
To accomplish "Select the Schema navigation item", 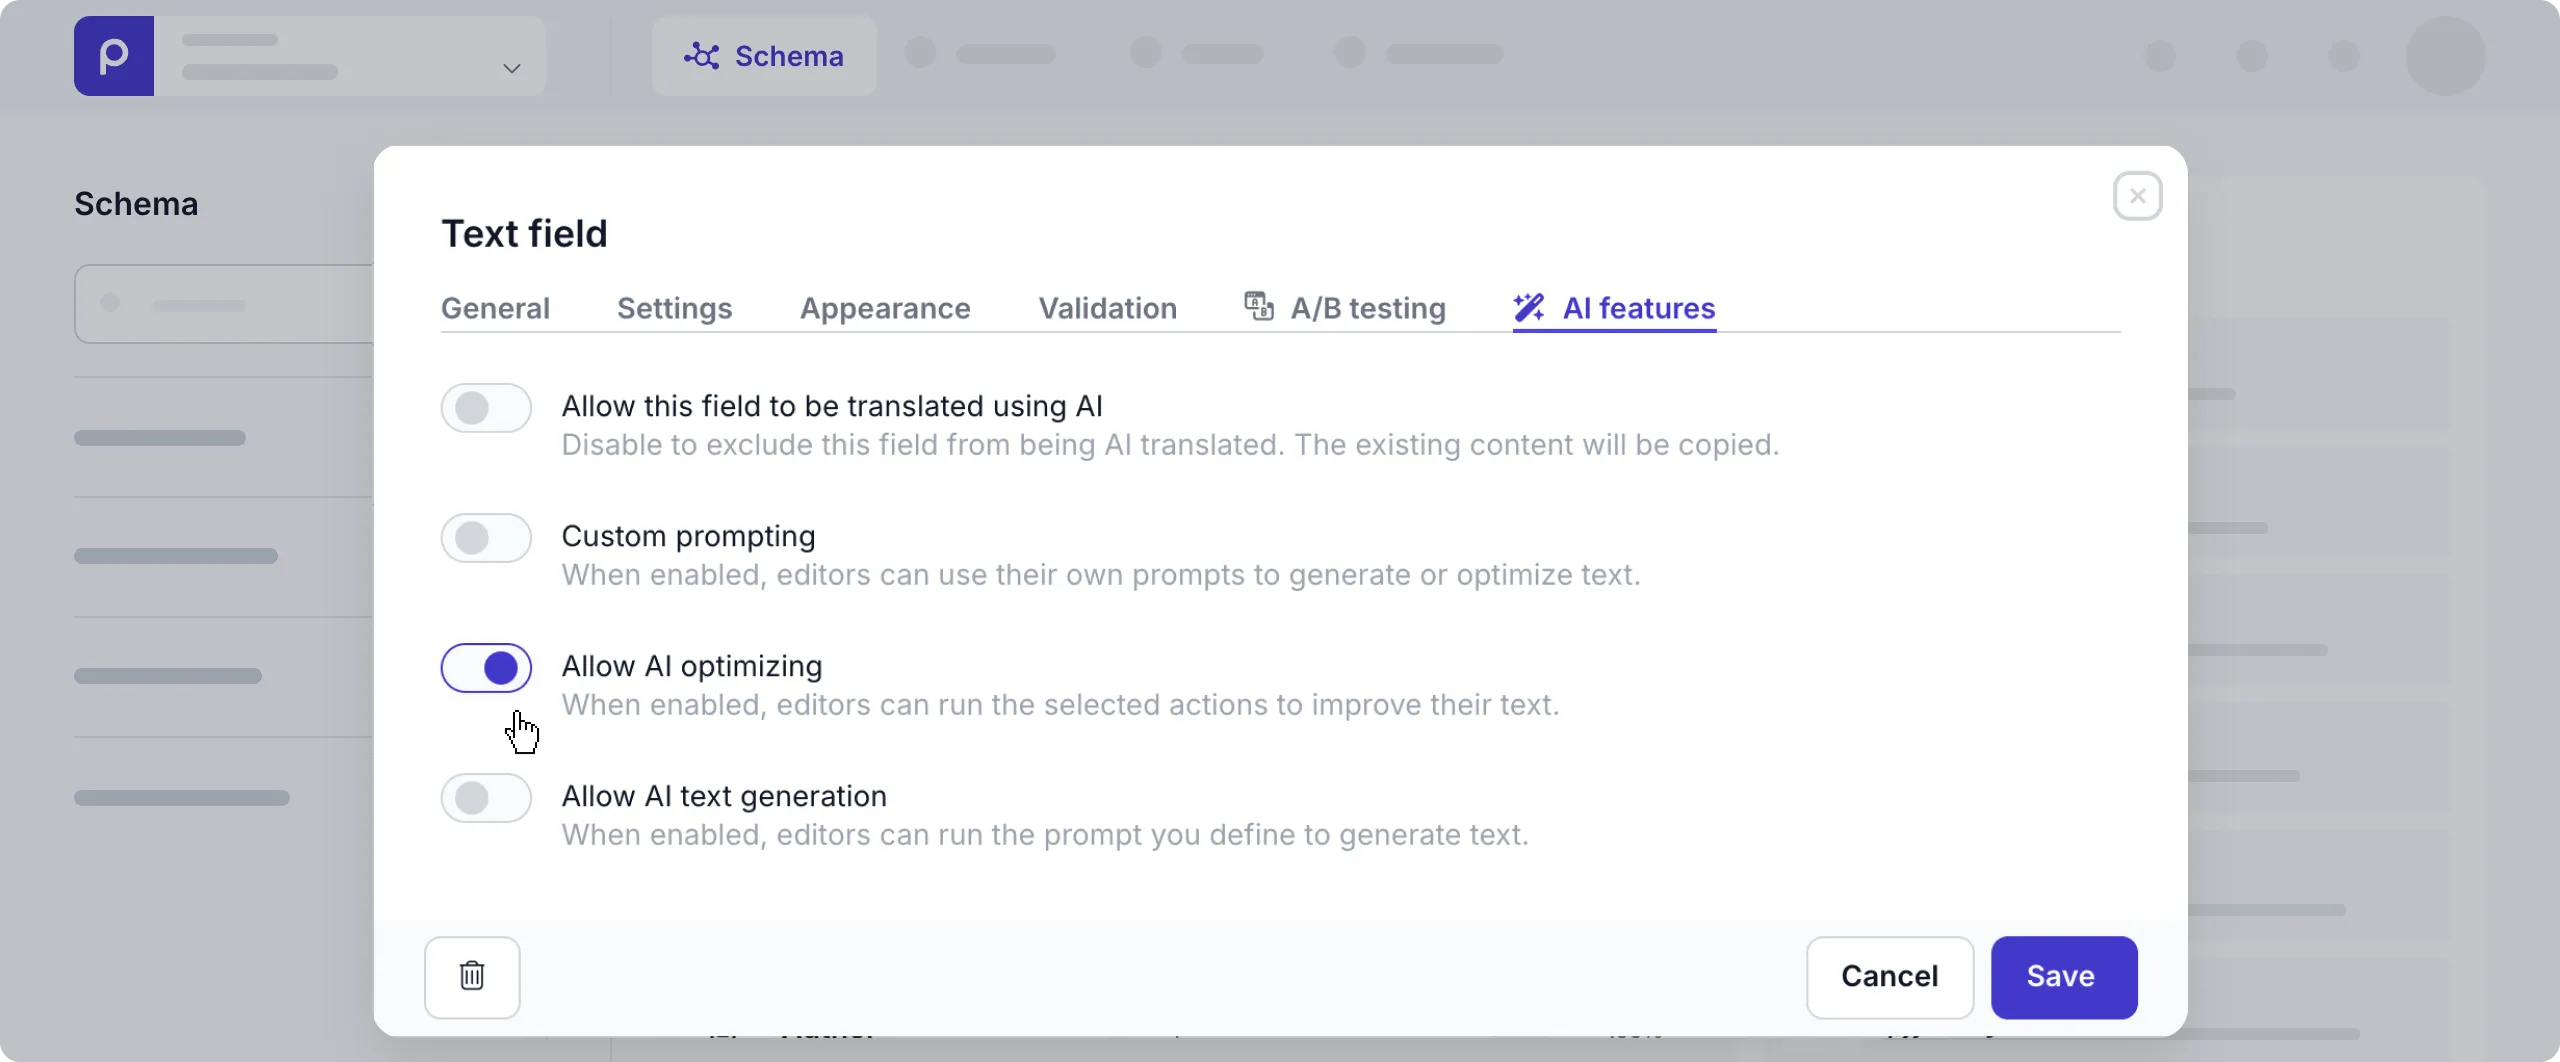I will click(764, 56).
